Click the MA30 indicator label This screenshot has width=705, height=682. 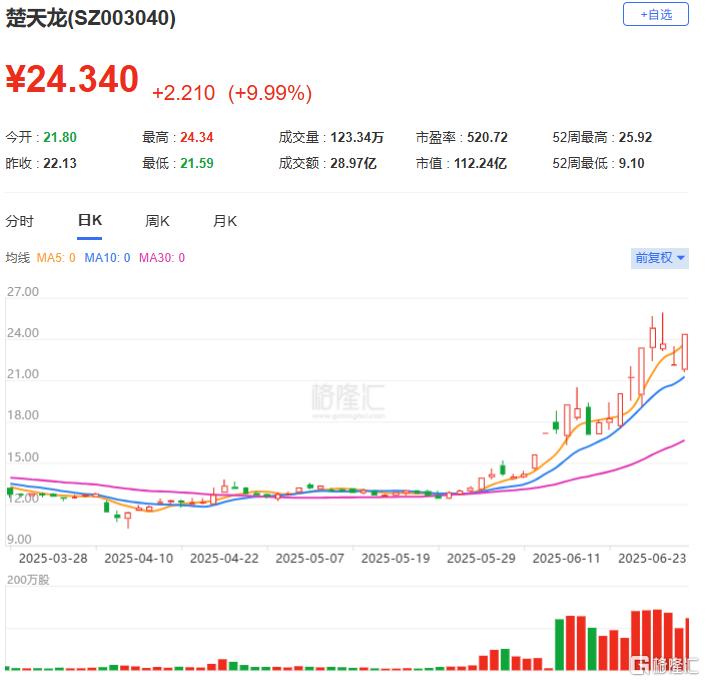[x=161, y=258]
